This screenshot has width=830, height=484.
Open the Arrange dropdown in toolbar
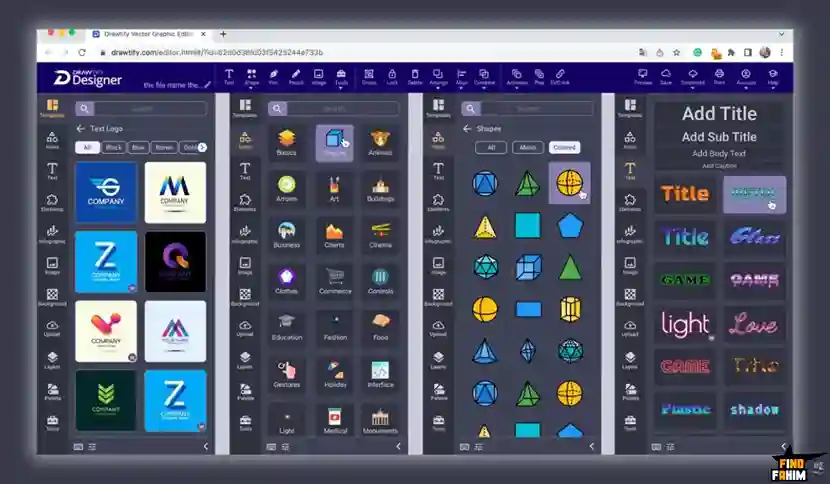tap(439, 75)
